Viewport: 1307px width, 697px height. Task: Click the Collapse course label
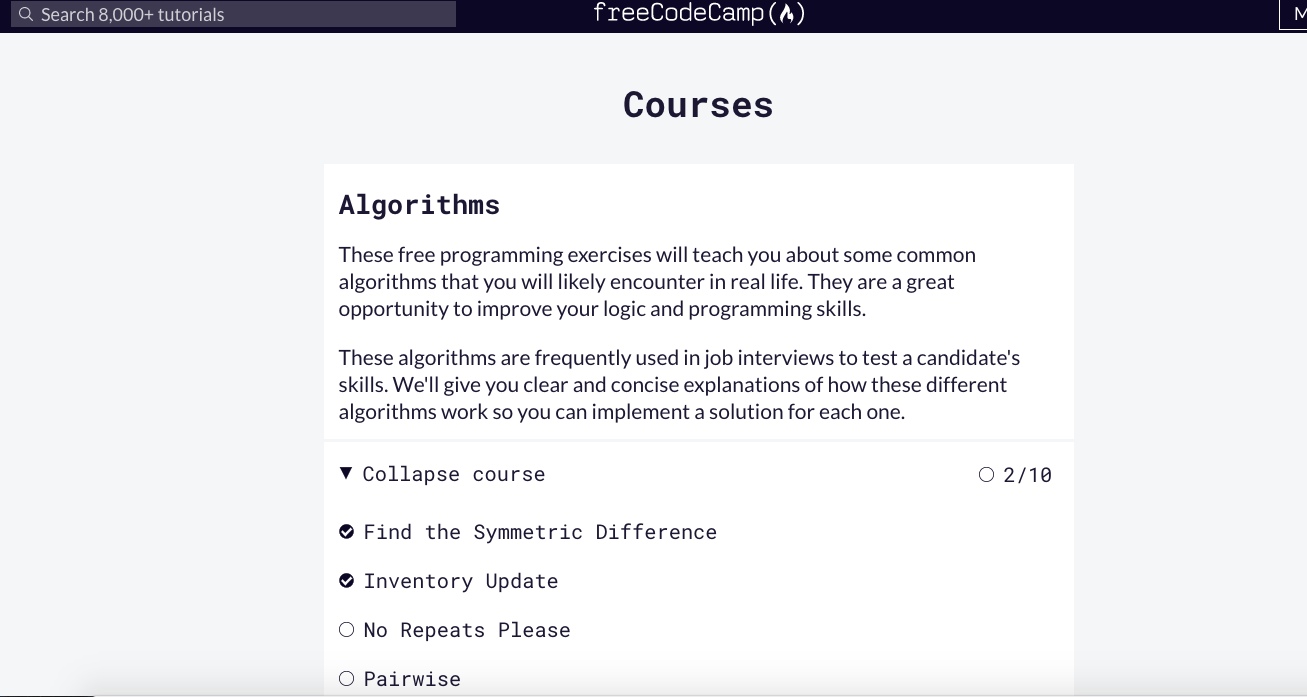(454, 474)
